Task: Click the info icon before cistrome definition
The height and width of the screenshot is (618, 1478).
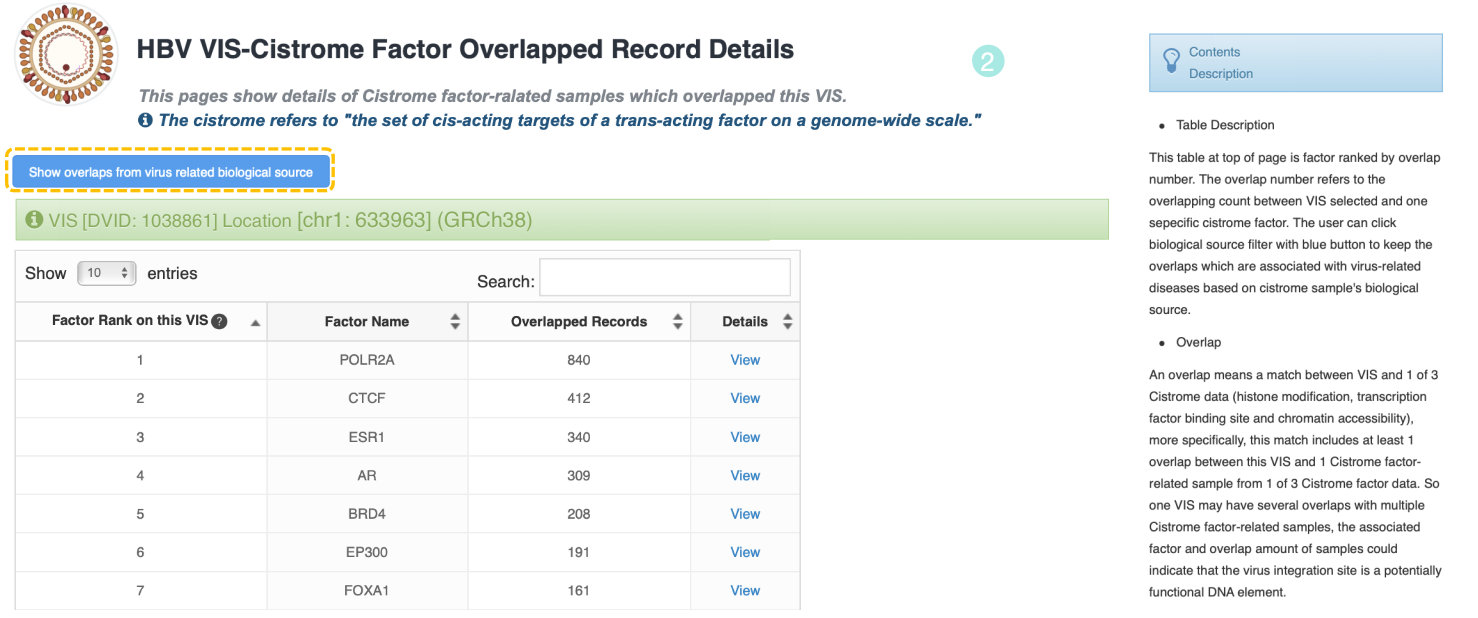Action: point(146,120)
